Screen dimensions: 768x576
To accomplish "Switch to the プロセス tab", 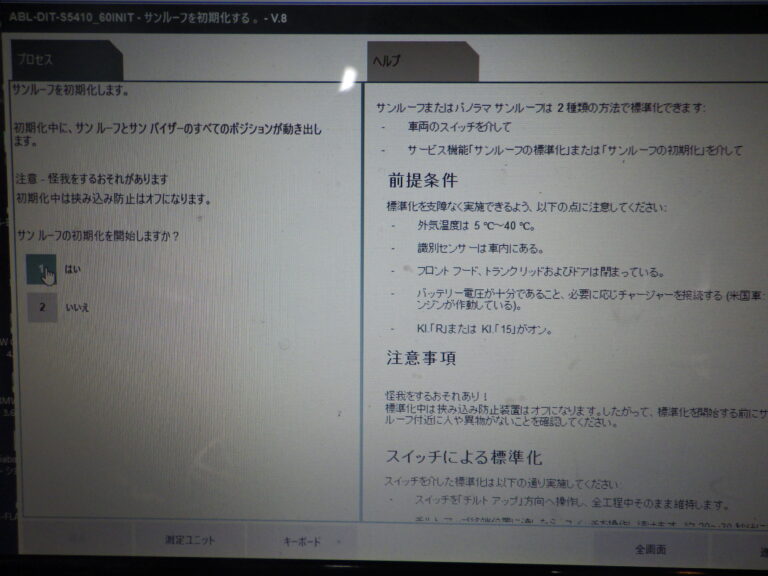I will coord(66,62).
